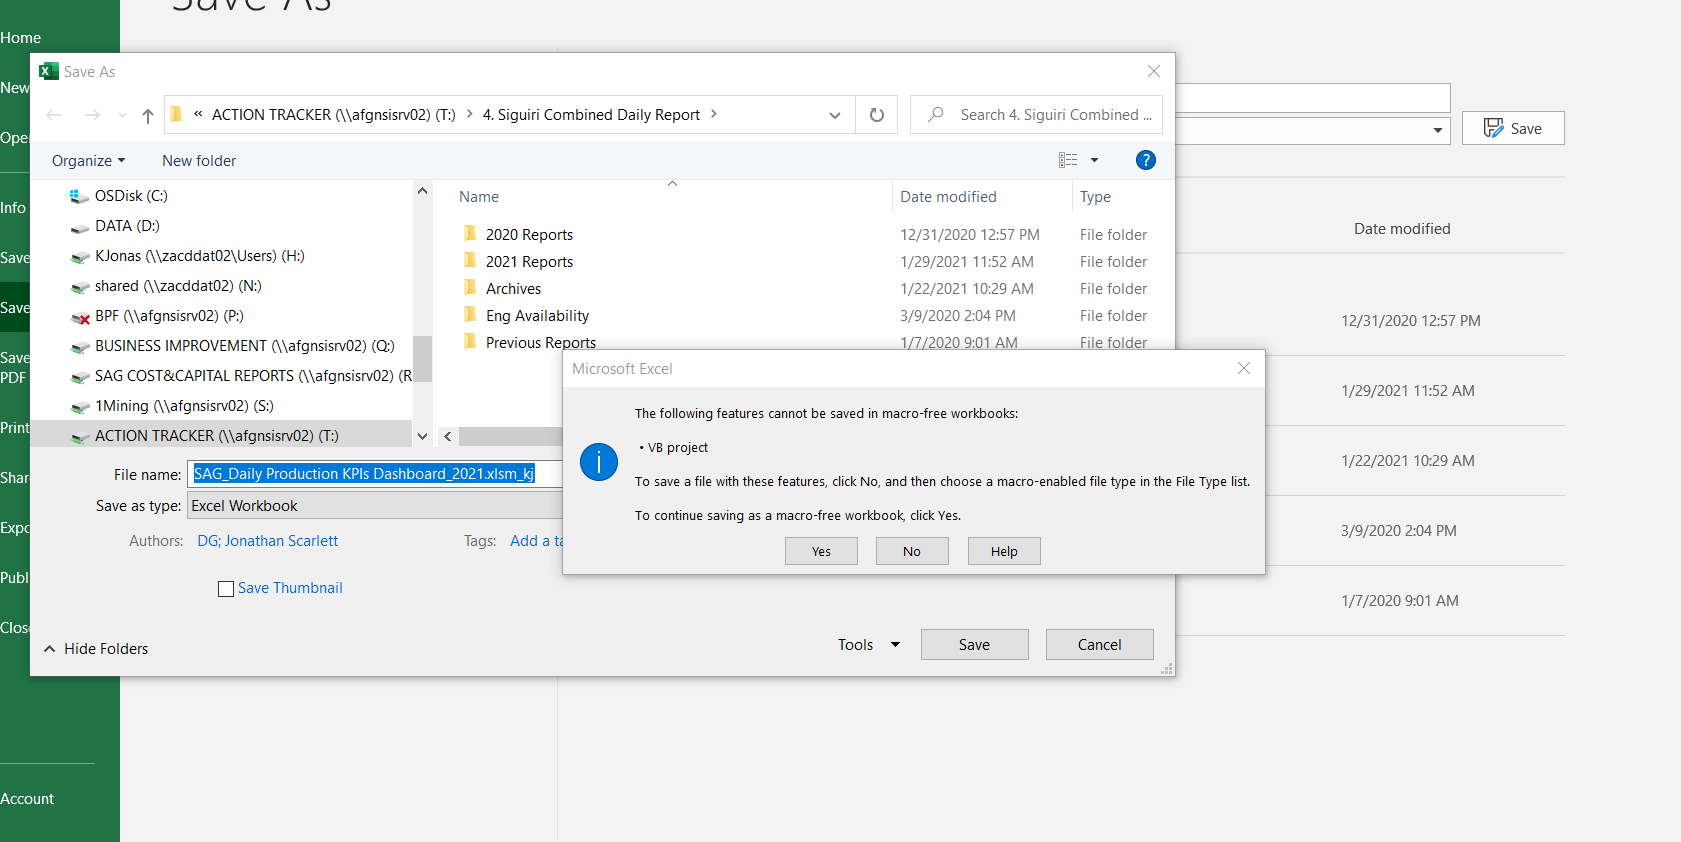Open the recent locations dropdown arrow
The image size is (1681, 842).
click(x=122, y=116)
